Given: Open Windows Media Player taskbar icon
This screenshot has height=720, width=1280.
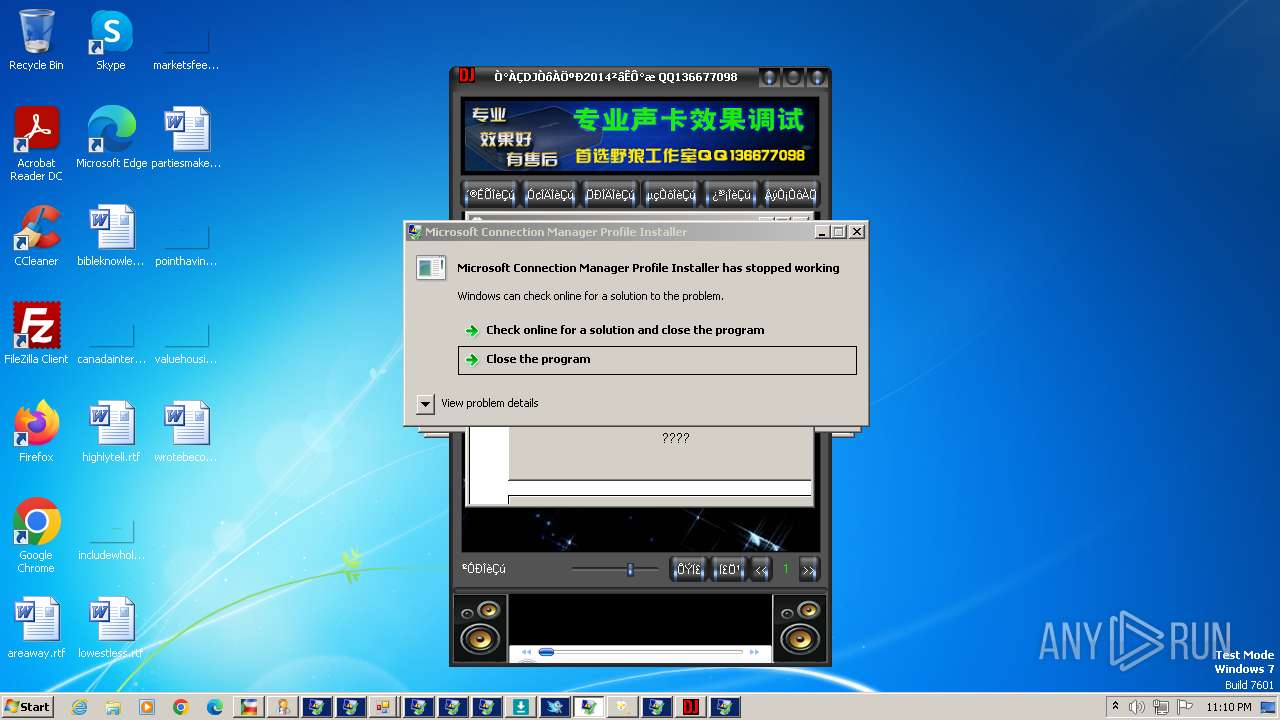Looking at the screenshot, I should click(147, 707).
